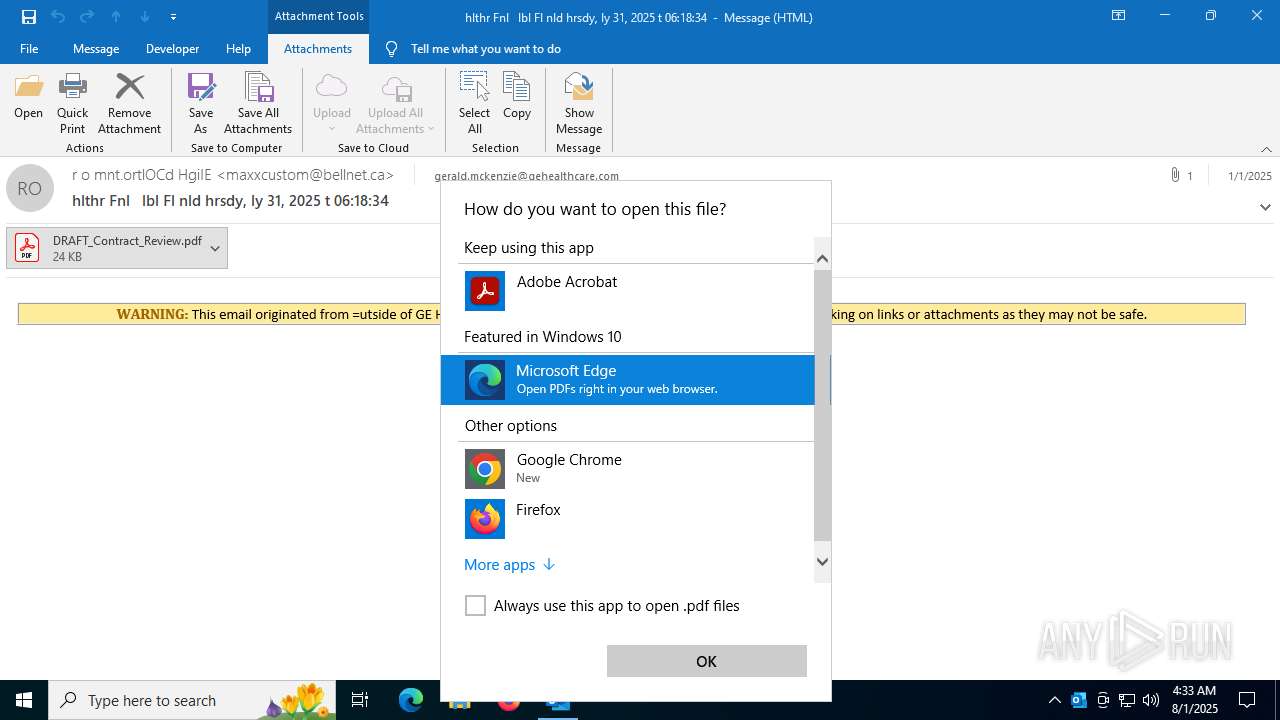Click the network icon in system tray
The image size is (1280, 720).
1127,700
